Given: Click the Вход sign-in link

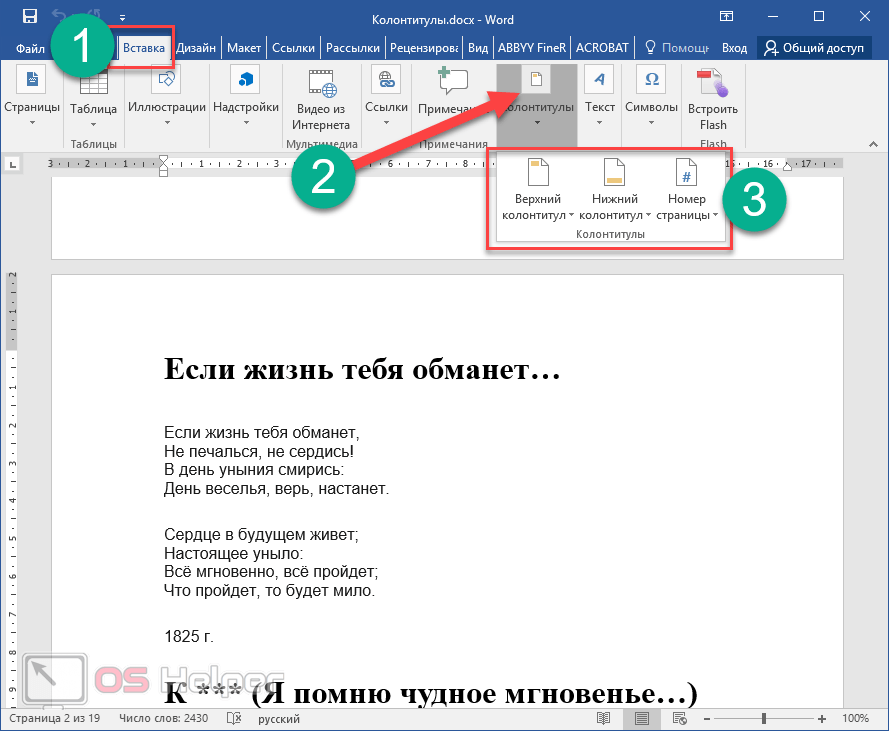Looking at the screenshot, I should pyautogui.click(x=734, y=47).
